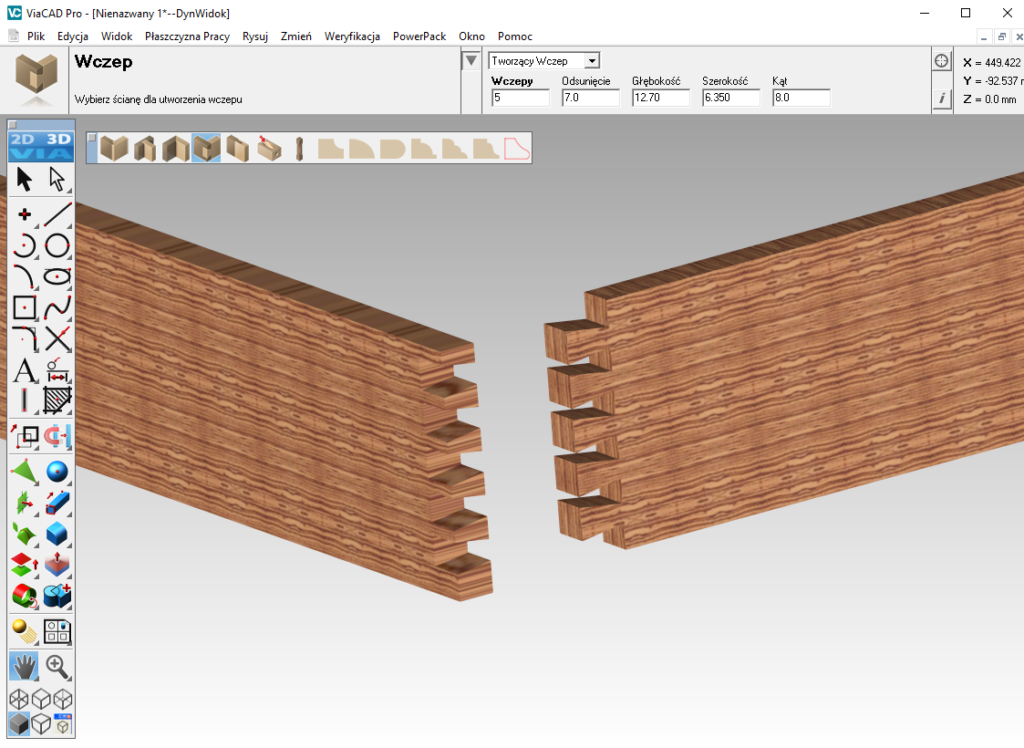Click the info "i" button

(941, 99)
